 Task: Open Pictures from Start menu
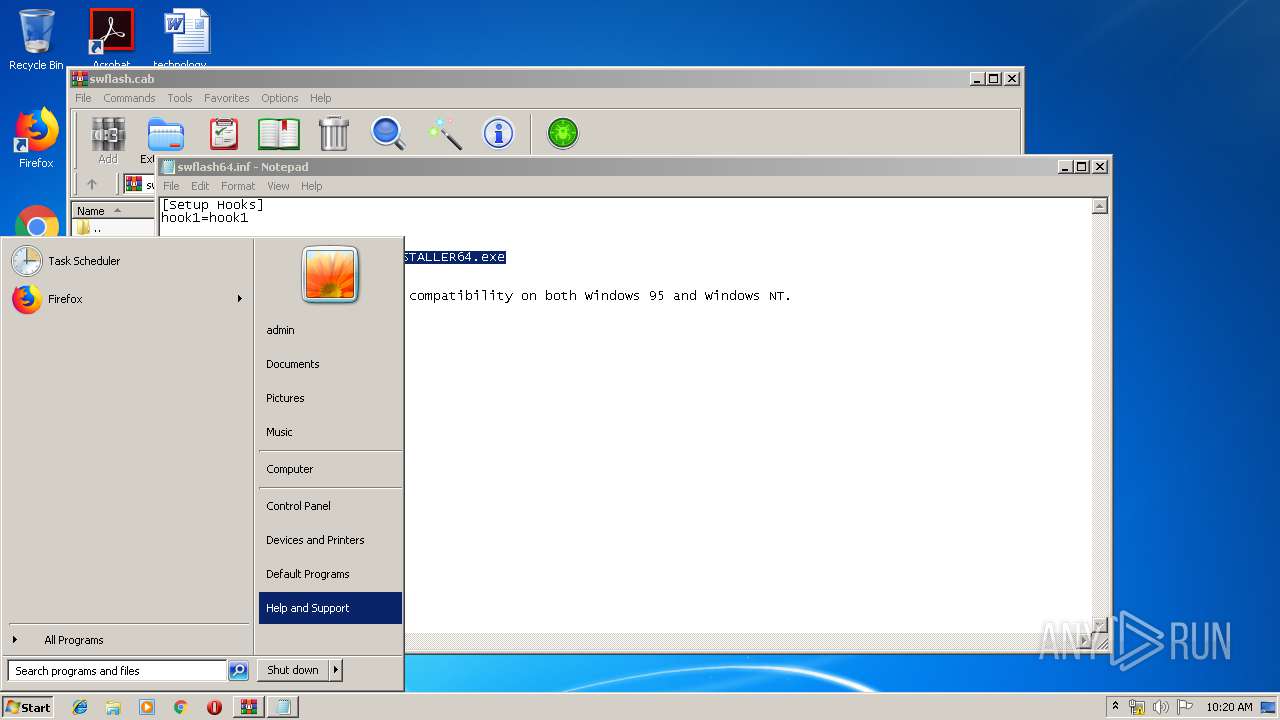(330, 398)
